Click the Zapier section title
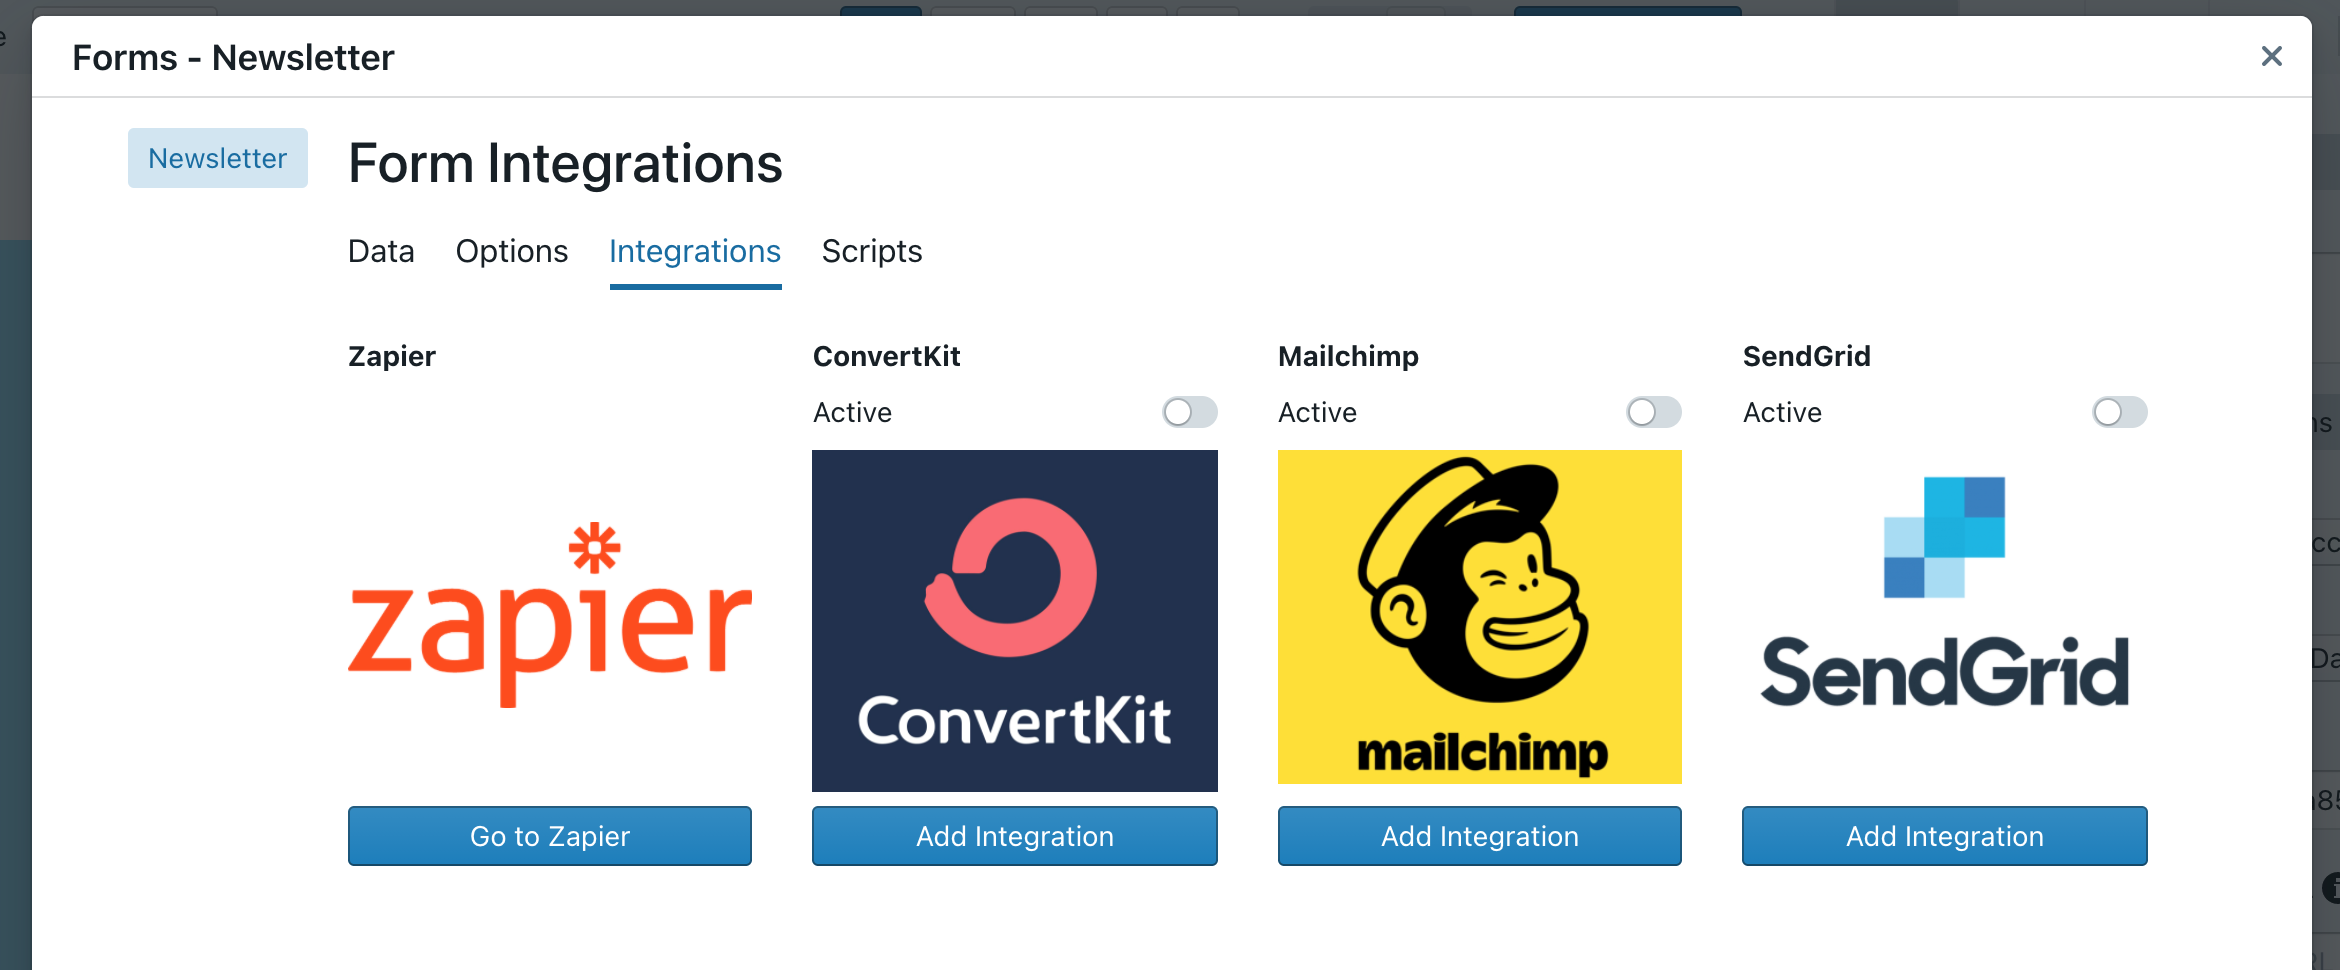Viewport: 2340px width, 970px height. 392,356
